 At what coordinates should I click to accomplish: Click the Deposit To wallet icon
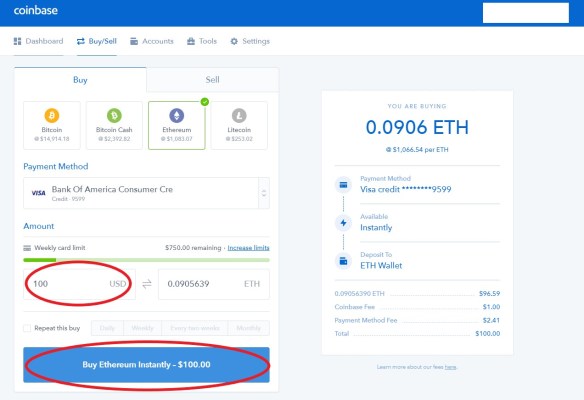(343, 261)
